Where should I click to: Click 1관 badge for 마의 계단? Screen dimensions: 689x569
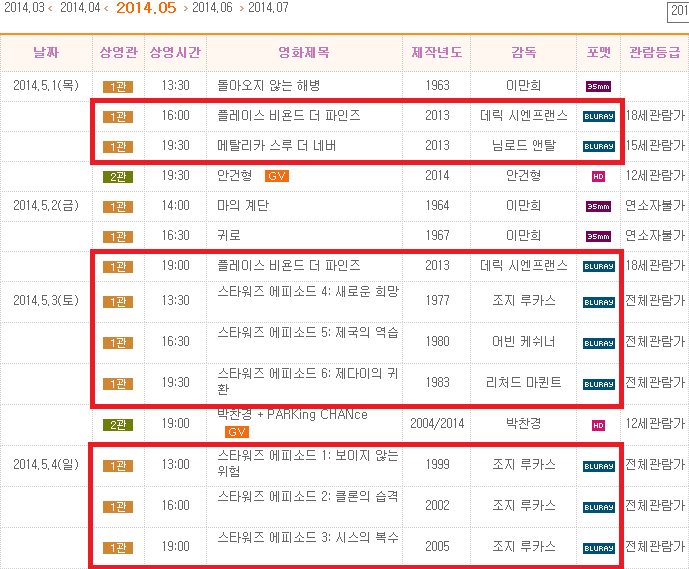[118, 207]
